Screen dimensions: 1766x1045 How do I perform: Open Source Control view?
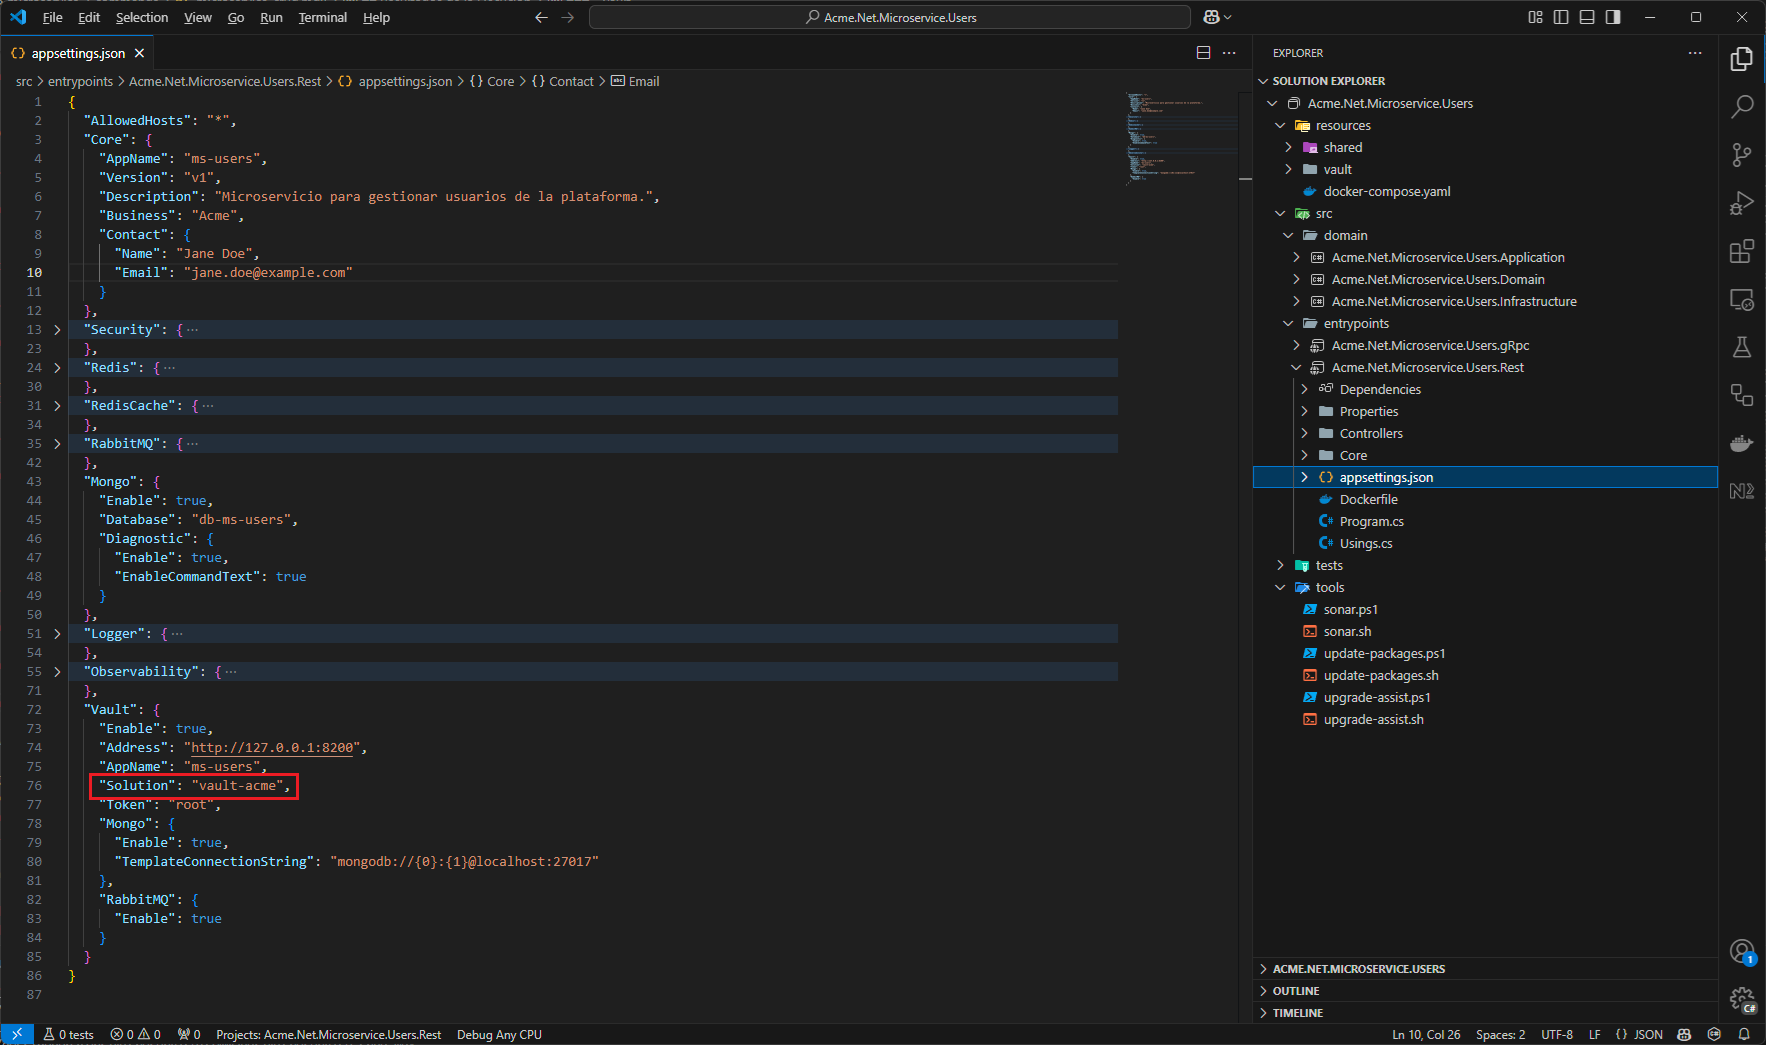click(1741, 154)
